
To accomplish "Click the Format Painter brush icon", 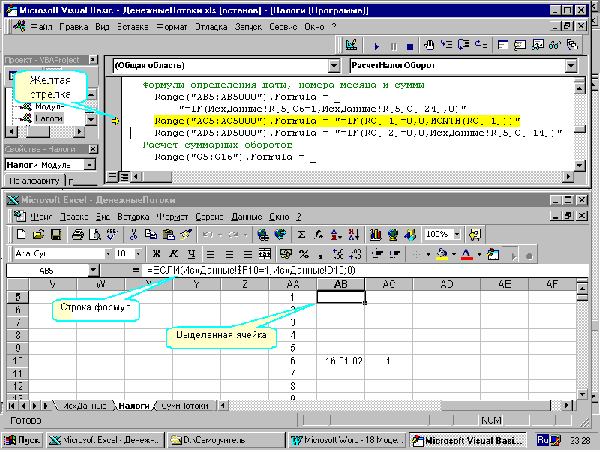I will click(x=186, y=234).
